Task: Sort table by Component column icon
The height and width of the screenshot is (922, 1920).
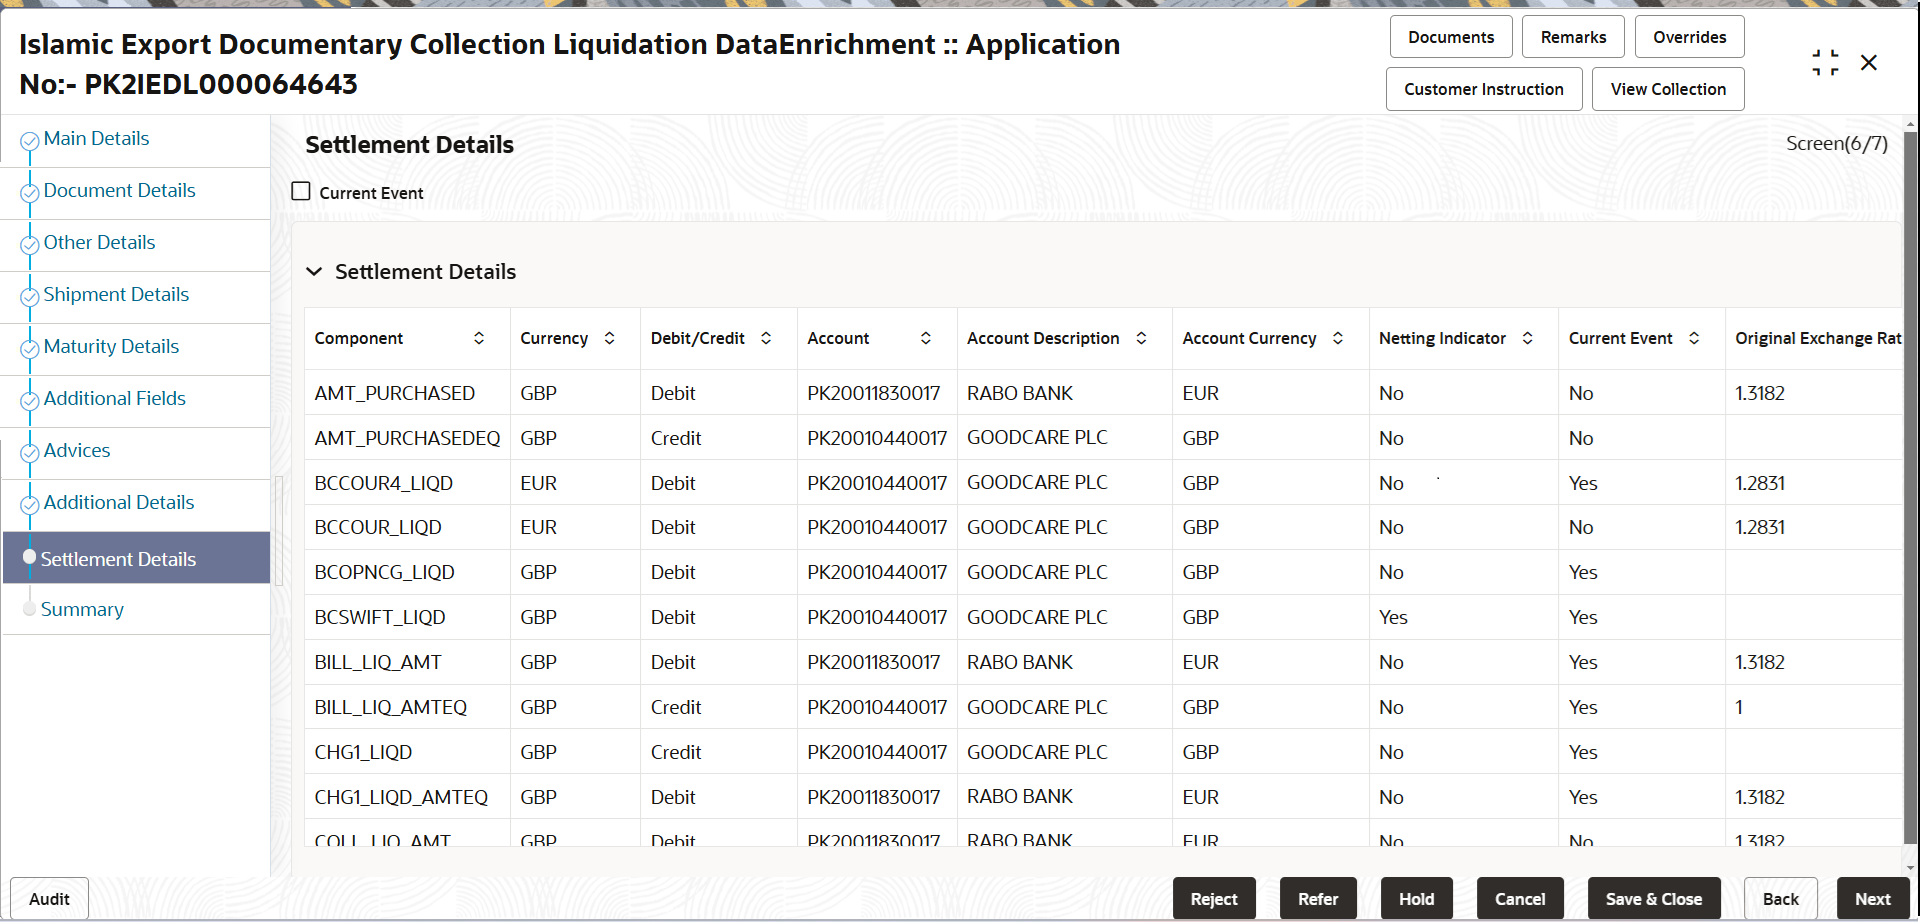Action: point(479,338)
